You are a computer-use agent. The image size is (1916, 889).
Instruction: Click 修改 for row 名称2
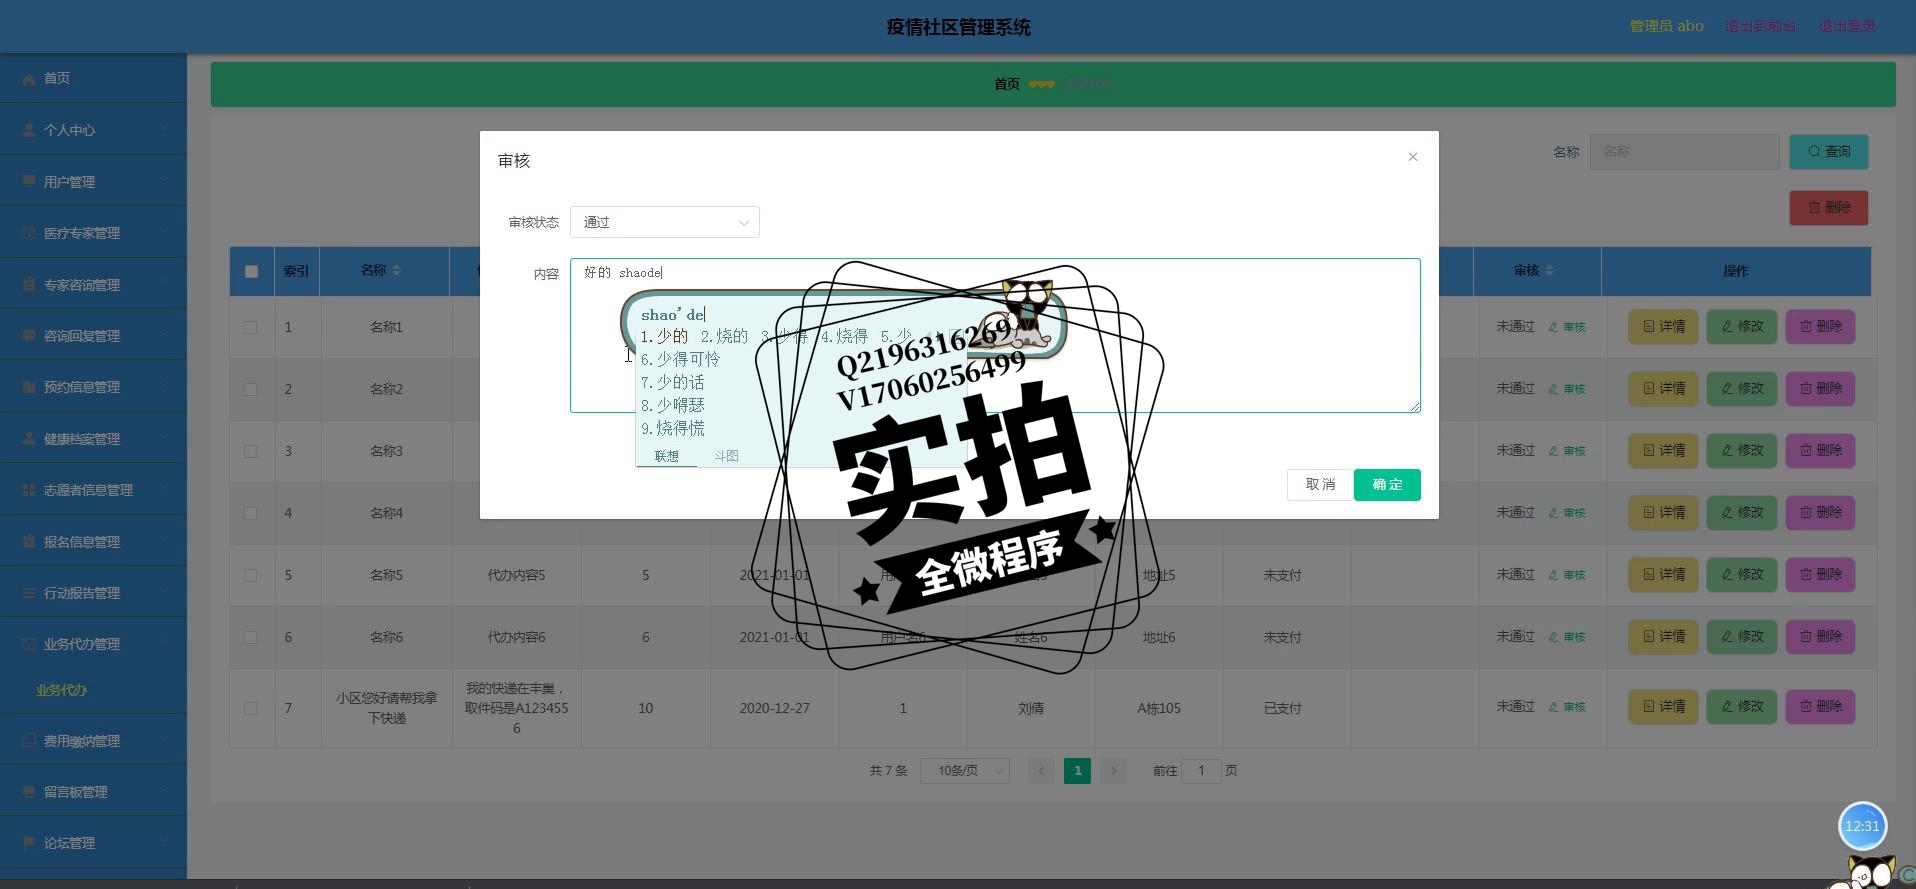coord(1741,388)
